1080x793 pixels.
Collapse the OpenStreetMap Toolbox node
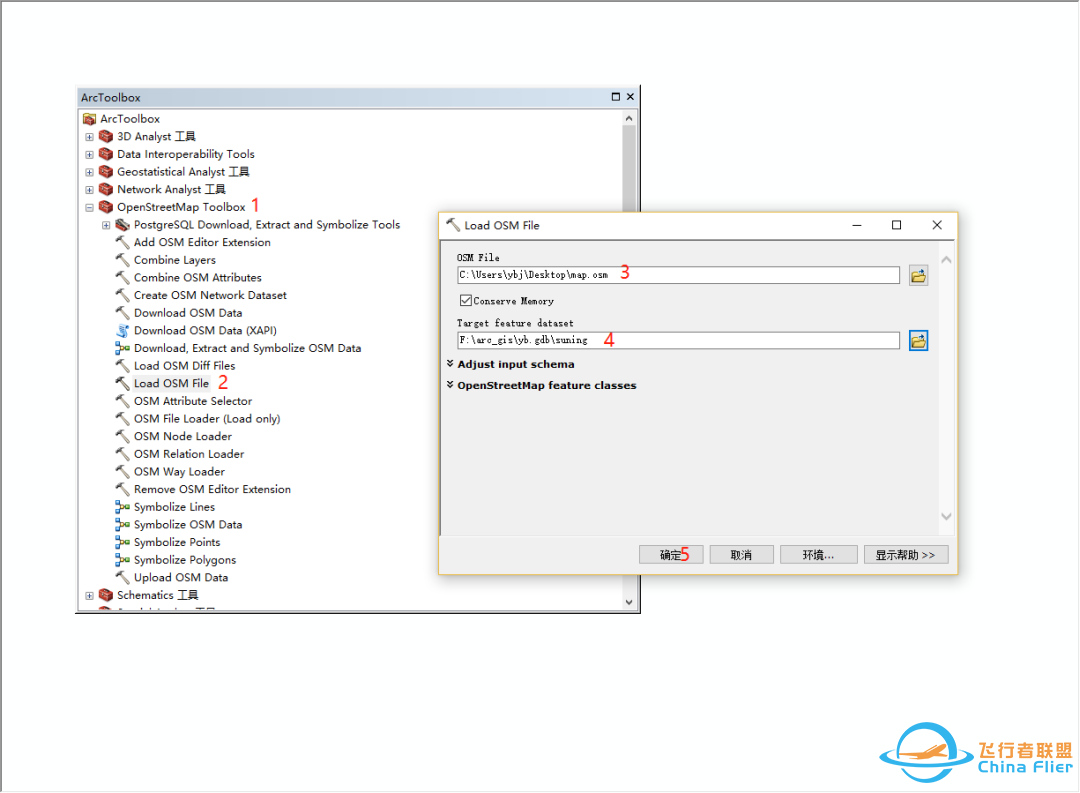90,207
